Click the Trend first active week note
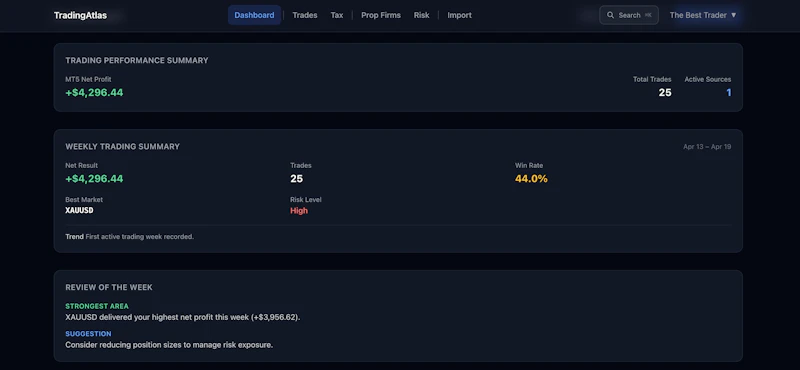This screenshot has width=800, height=370. coord(130,237)
